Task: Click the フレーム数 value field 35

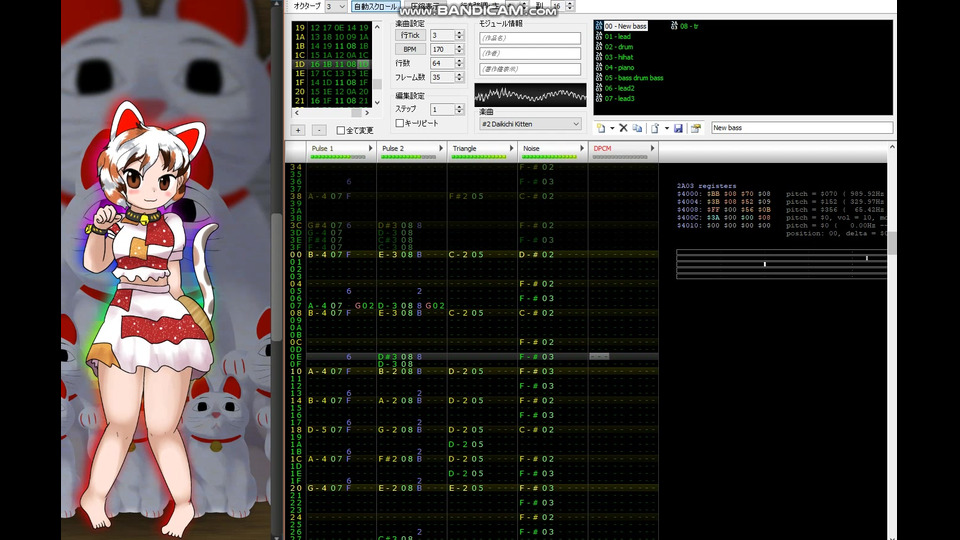Action: click(x=443, y=77)
